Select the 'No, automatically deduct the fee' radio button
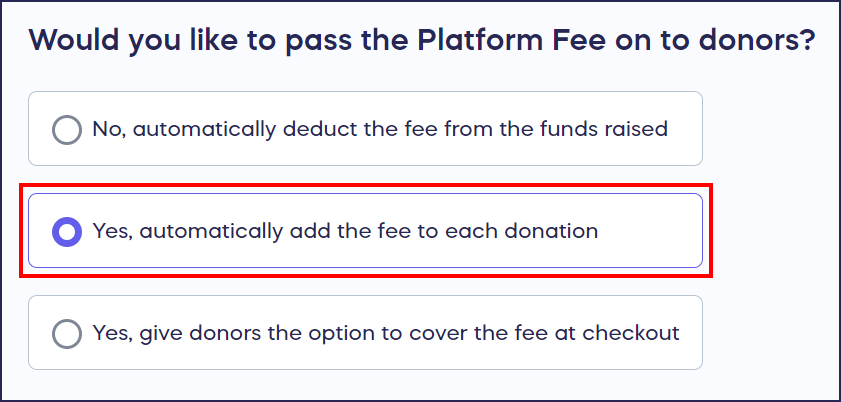The height and width of the screenshot is (402, 841). (66, 129)
